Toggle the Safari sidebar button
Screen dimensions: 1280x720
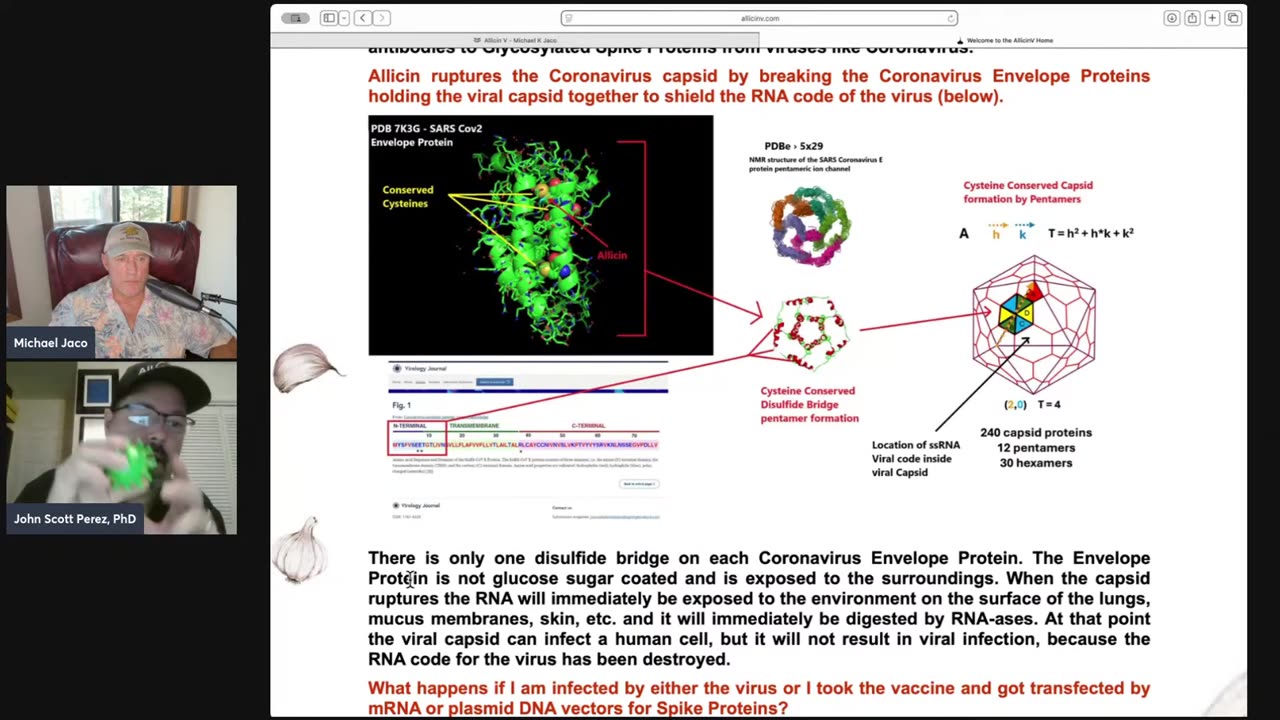click(x=328, y=18)
